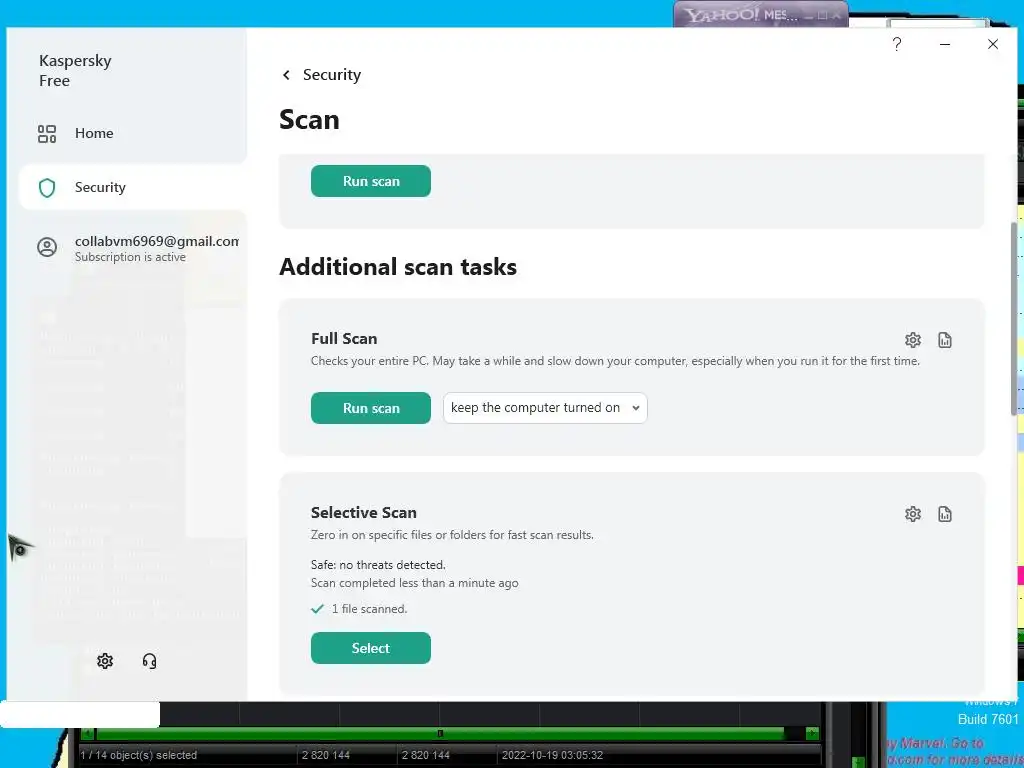Open Full Scan settings gear
The image size is (1024, 768).
tap(912, 340)
